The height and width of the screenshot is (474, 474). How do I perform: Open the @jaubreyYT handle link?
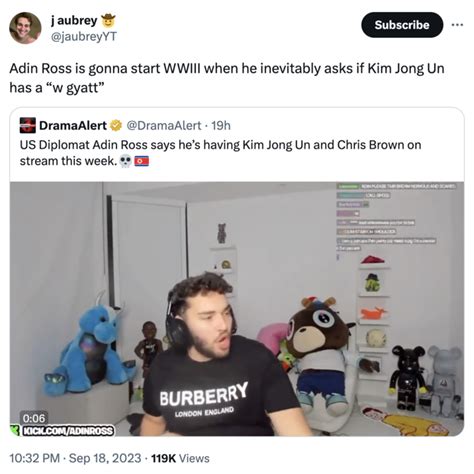pyautogui.click(x=83, y=36)
